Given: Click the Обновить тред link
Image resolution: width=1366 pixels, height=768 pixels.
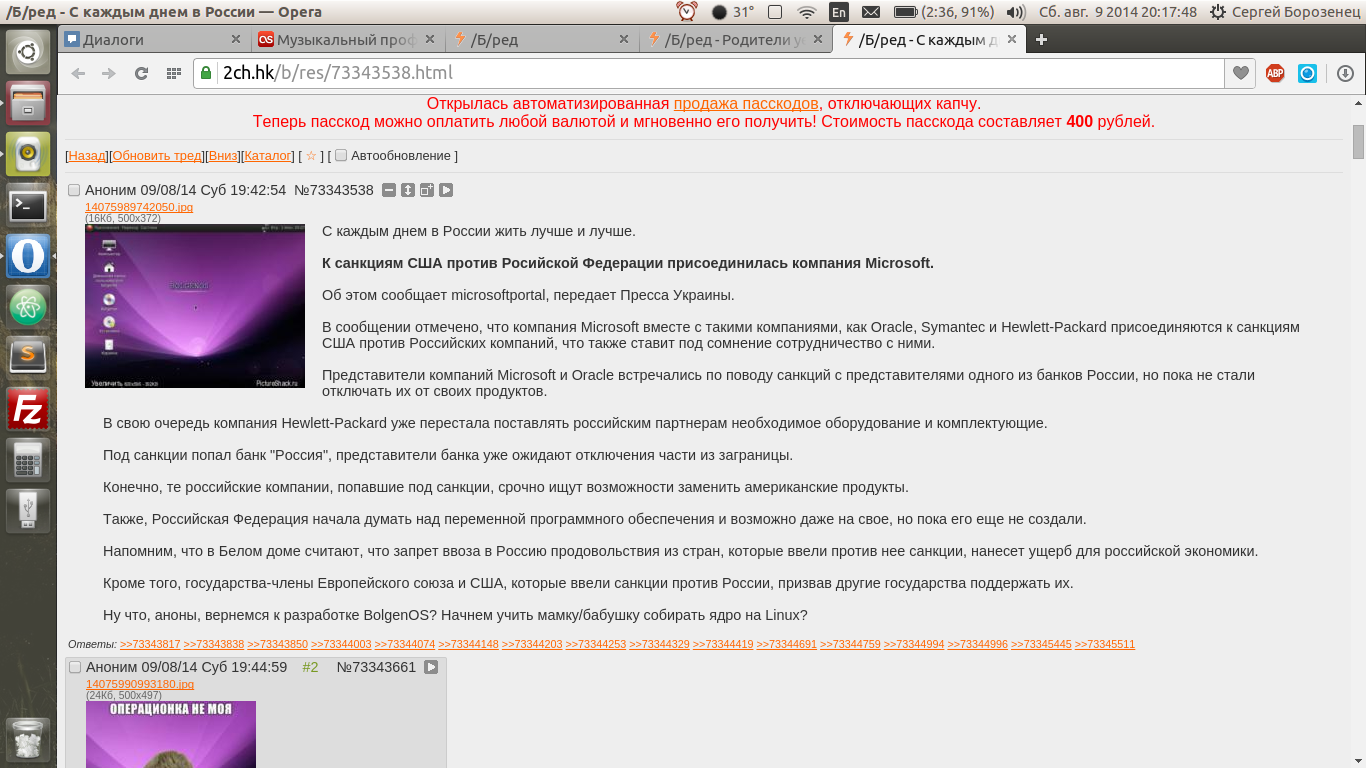Looking at the screenshot, I should (157, 156).
